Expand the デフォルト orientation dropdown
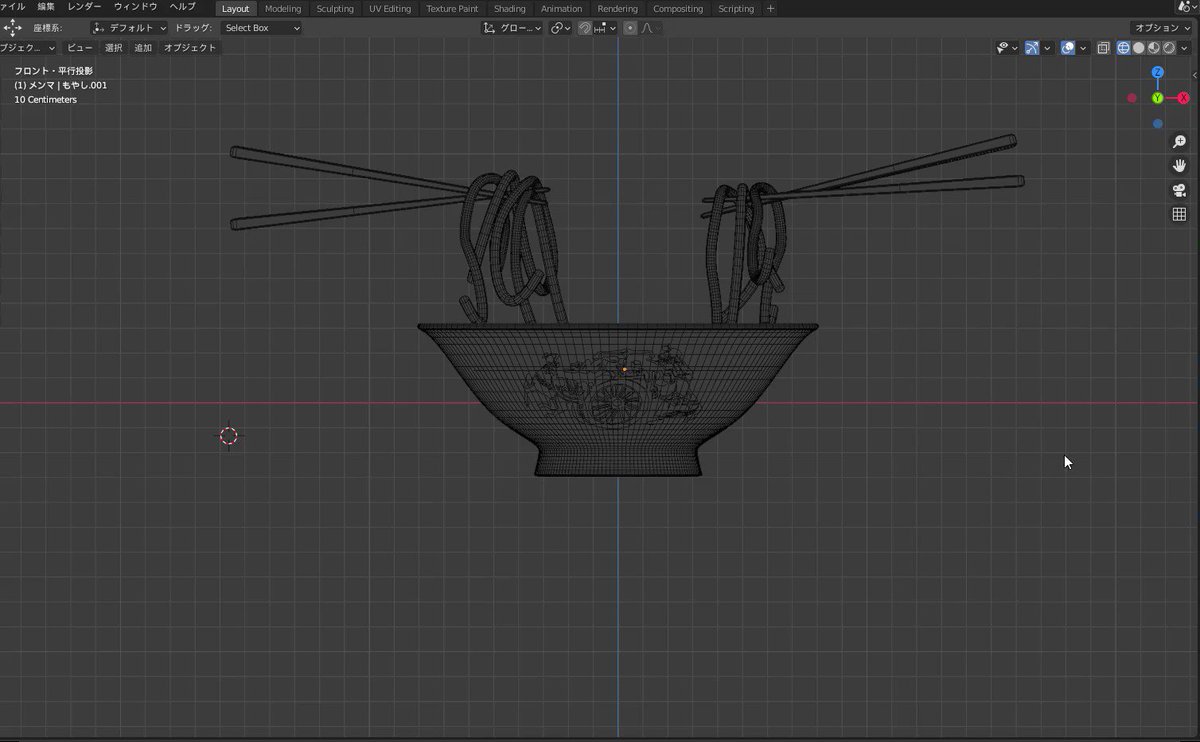The image size is (1200, 742). click(129, 28)
